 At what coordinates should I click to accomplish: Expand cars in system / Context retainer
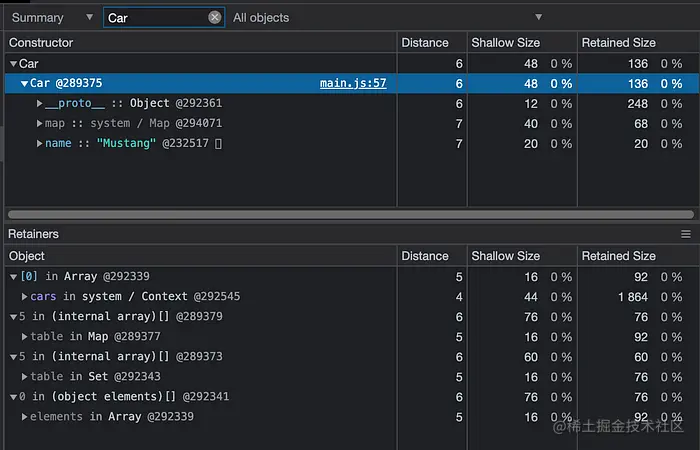25,297
